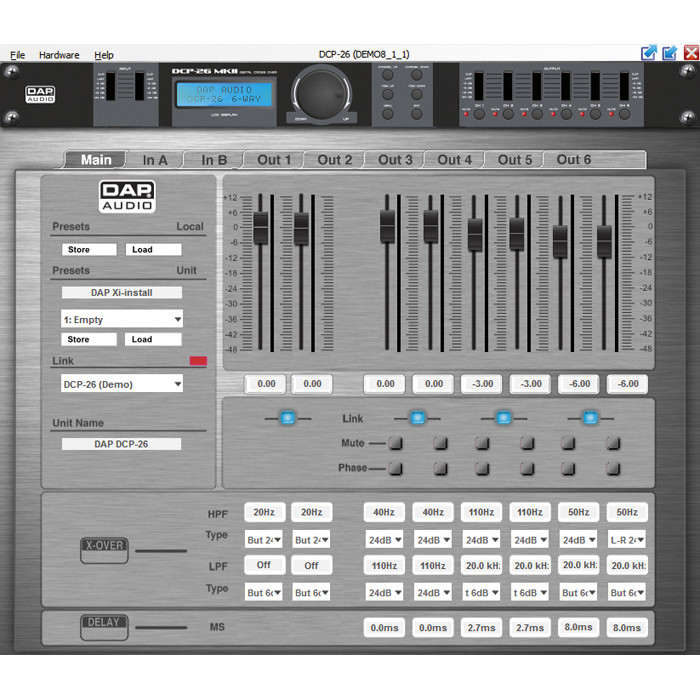The image size is (700, 700).
Task: Click the local presets Store button
Action: 89,249
